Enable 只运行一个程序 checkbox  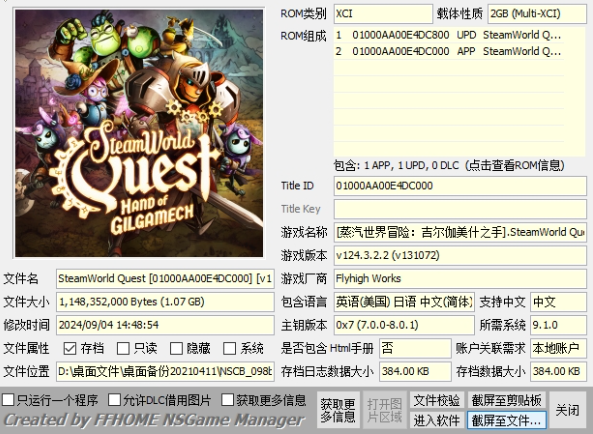click(x=8, y=400)
